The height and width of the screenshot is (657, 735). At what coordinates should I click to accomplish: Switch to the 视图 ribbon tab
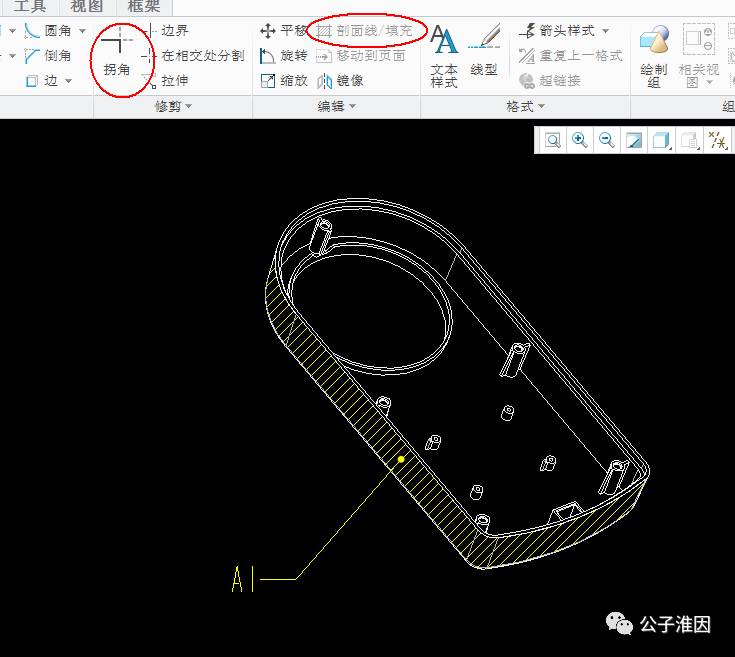[x=87, y=7]
